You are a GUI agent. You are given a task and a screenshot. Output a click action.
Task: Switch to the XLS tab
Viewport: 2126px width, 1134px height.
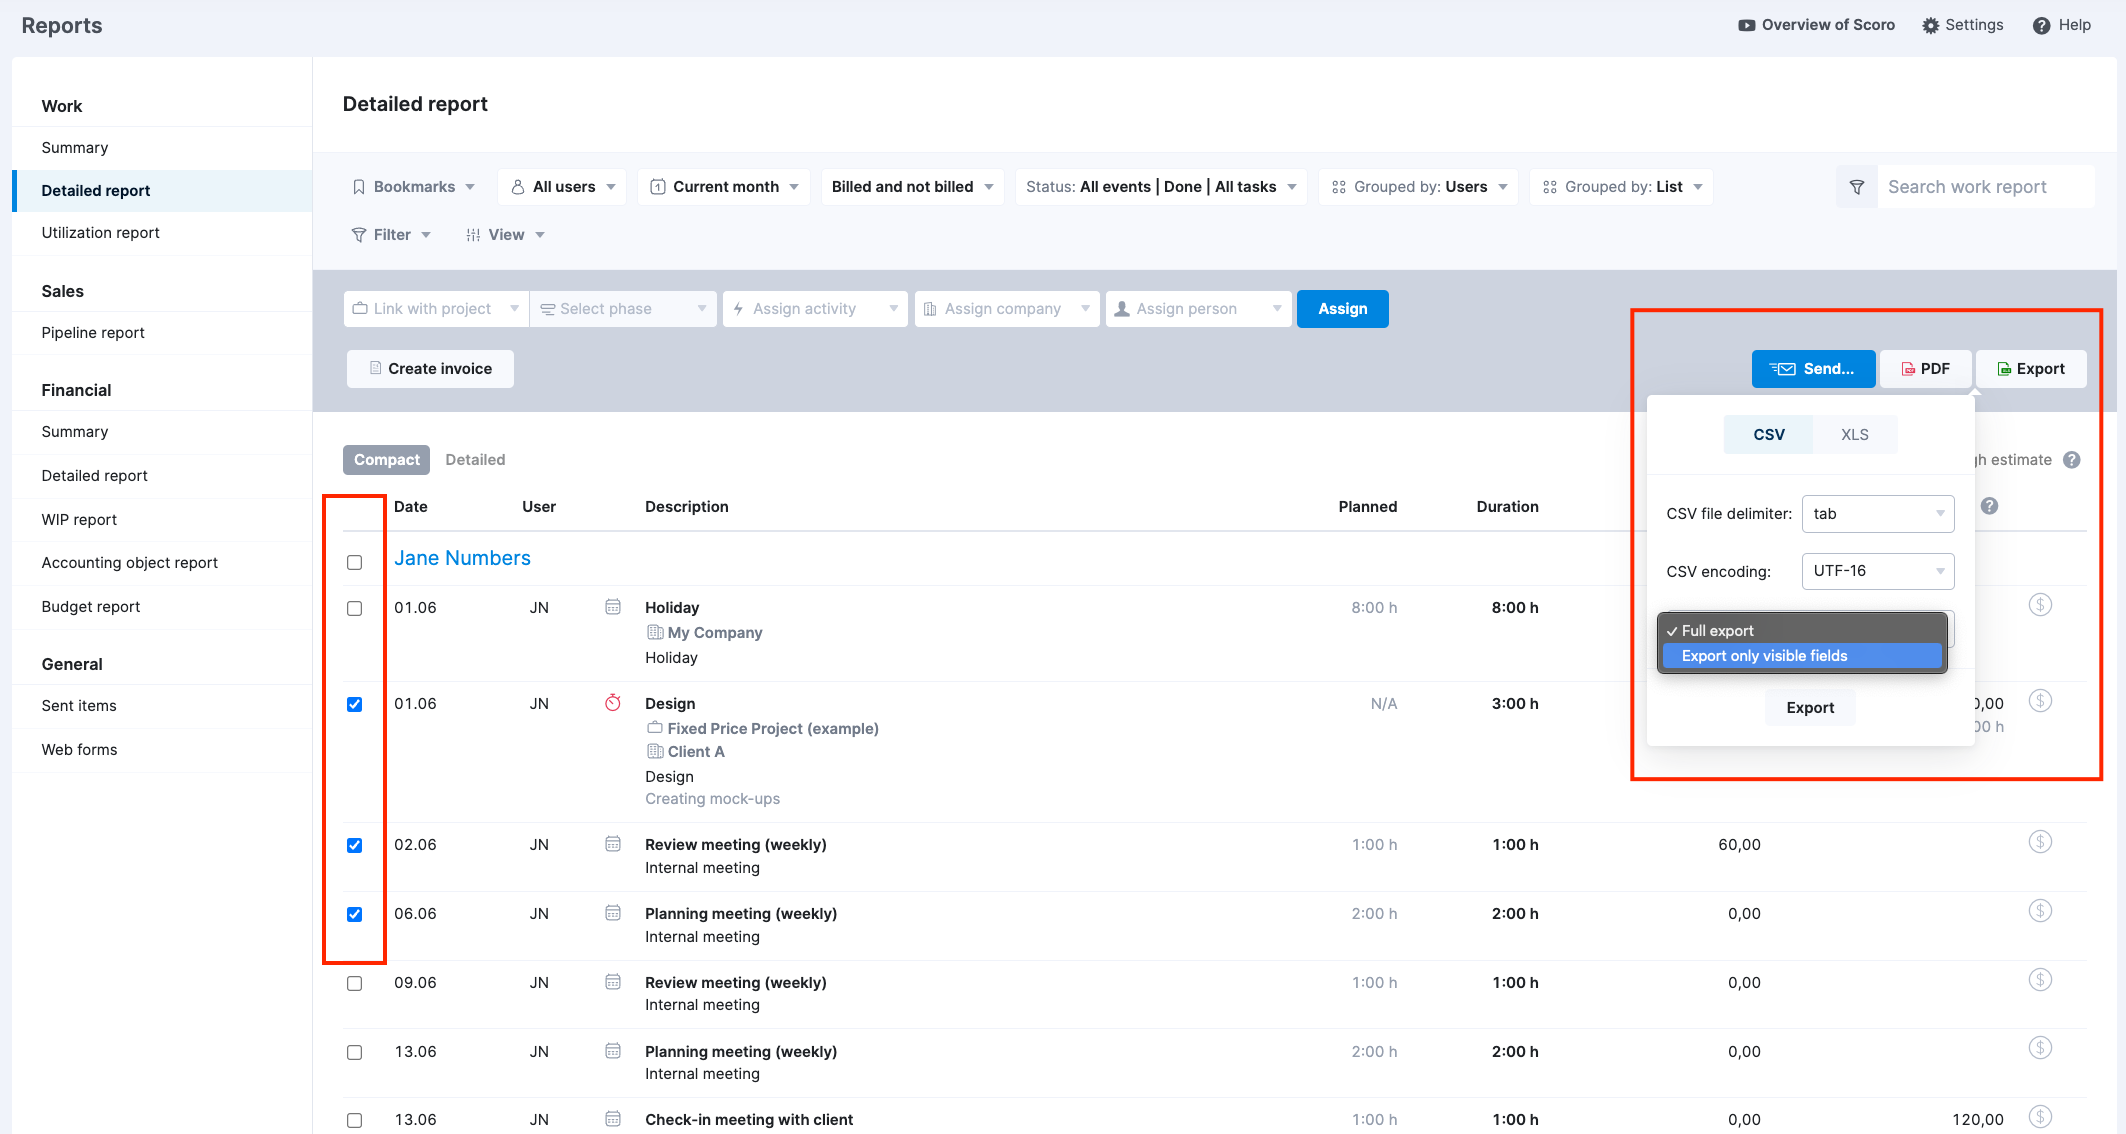[1855, 435]
